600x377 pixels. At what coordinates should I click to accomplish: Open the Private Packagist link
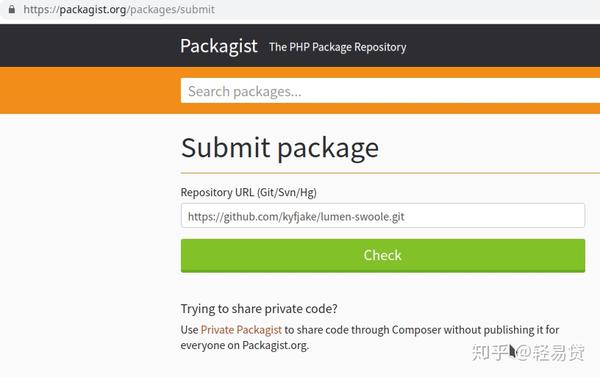click(x=241, y=330)
